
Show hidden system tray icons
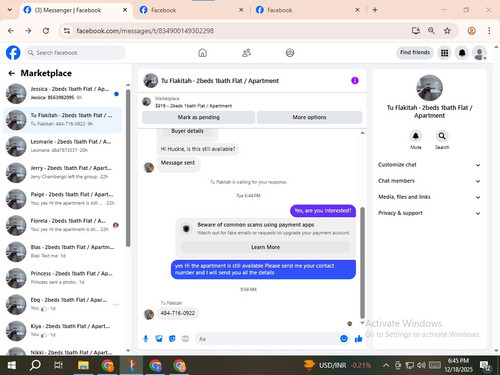(386, 365)
